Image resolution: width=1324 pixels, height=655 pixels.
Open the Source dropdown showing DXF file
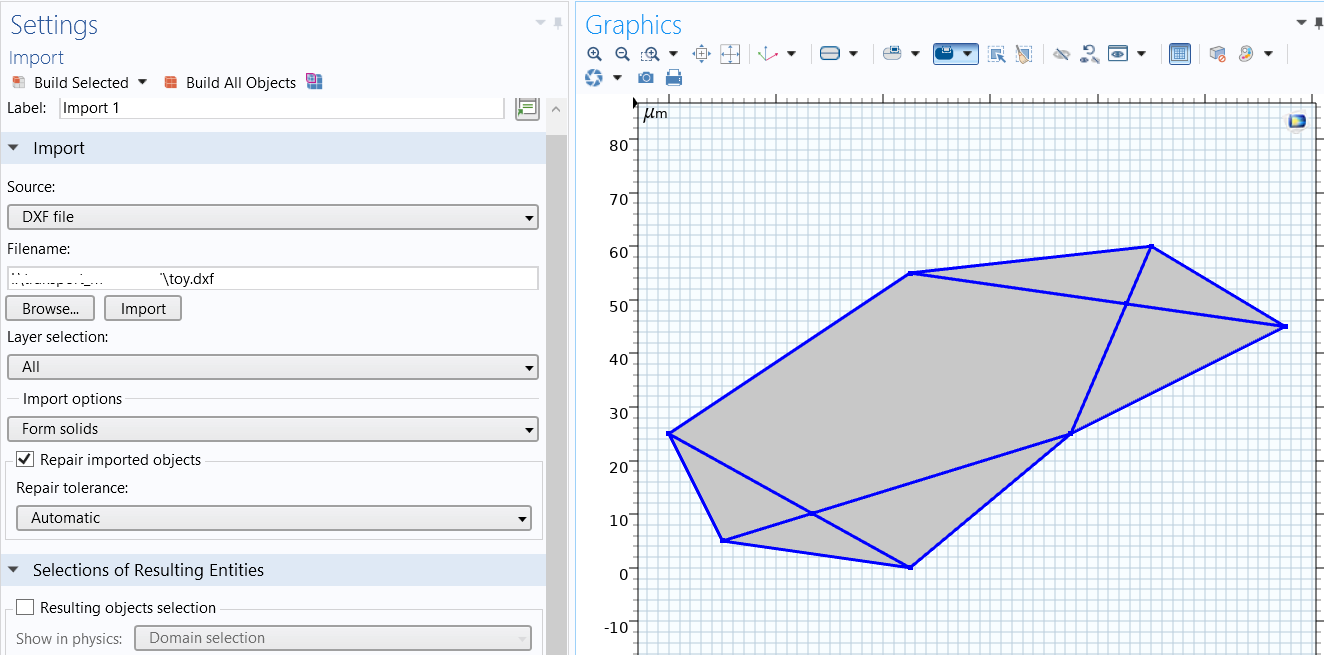click(272, 217)
